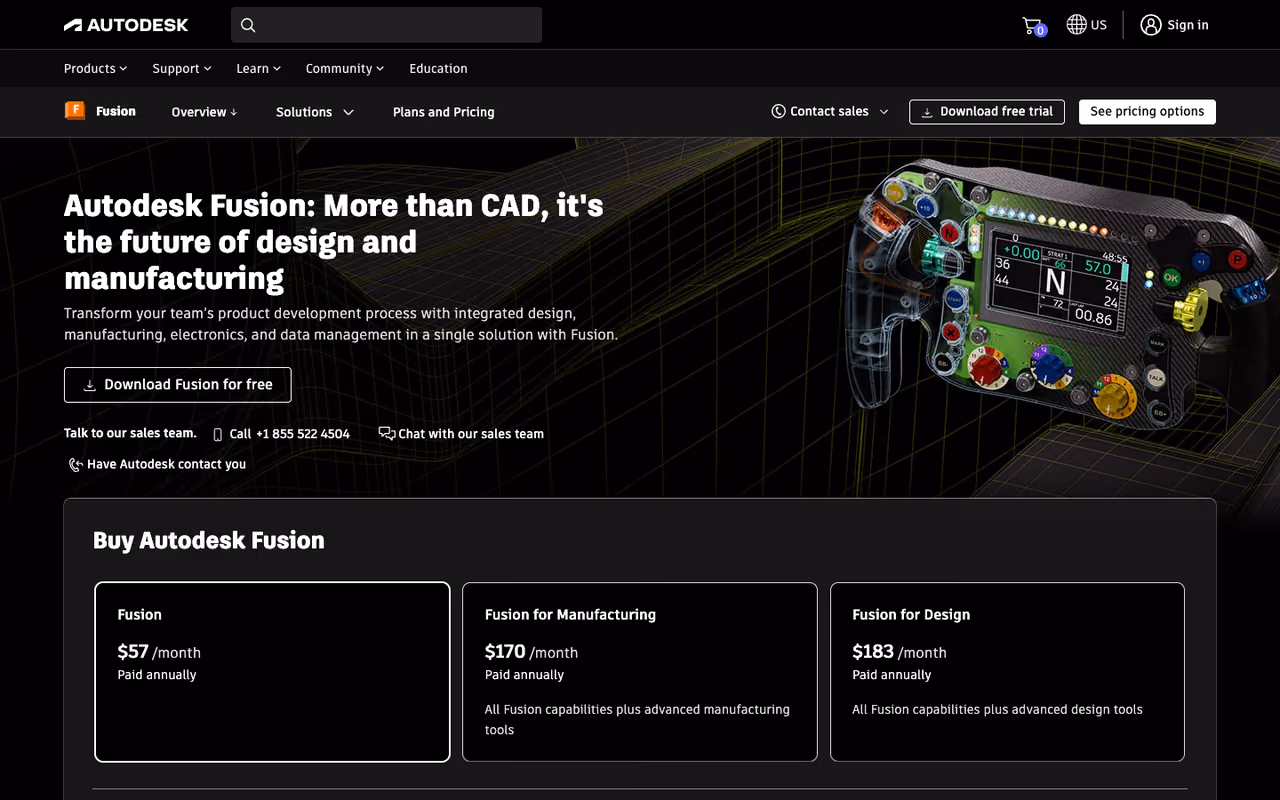Click the Buy Autodesk Fusion heading

209,540
